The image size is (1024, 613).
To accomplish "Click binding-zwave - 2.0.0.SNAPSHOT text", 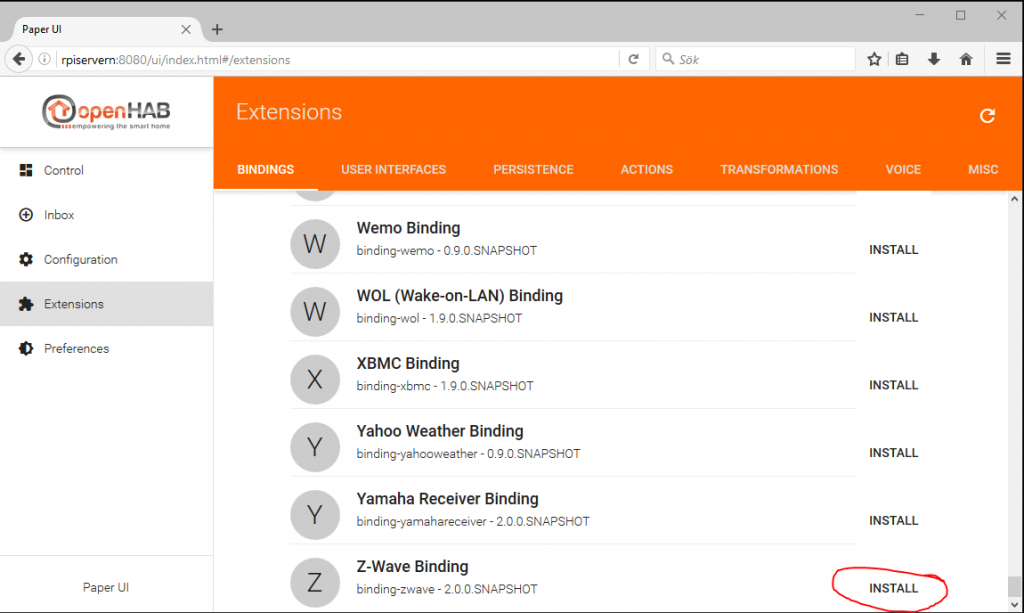I will click(447, 589).
